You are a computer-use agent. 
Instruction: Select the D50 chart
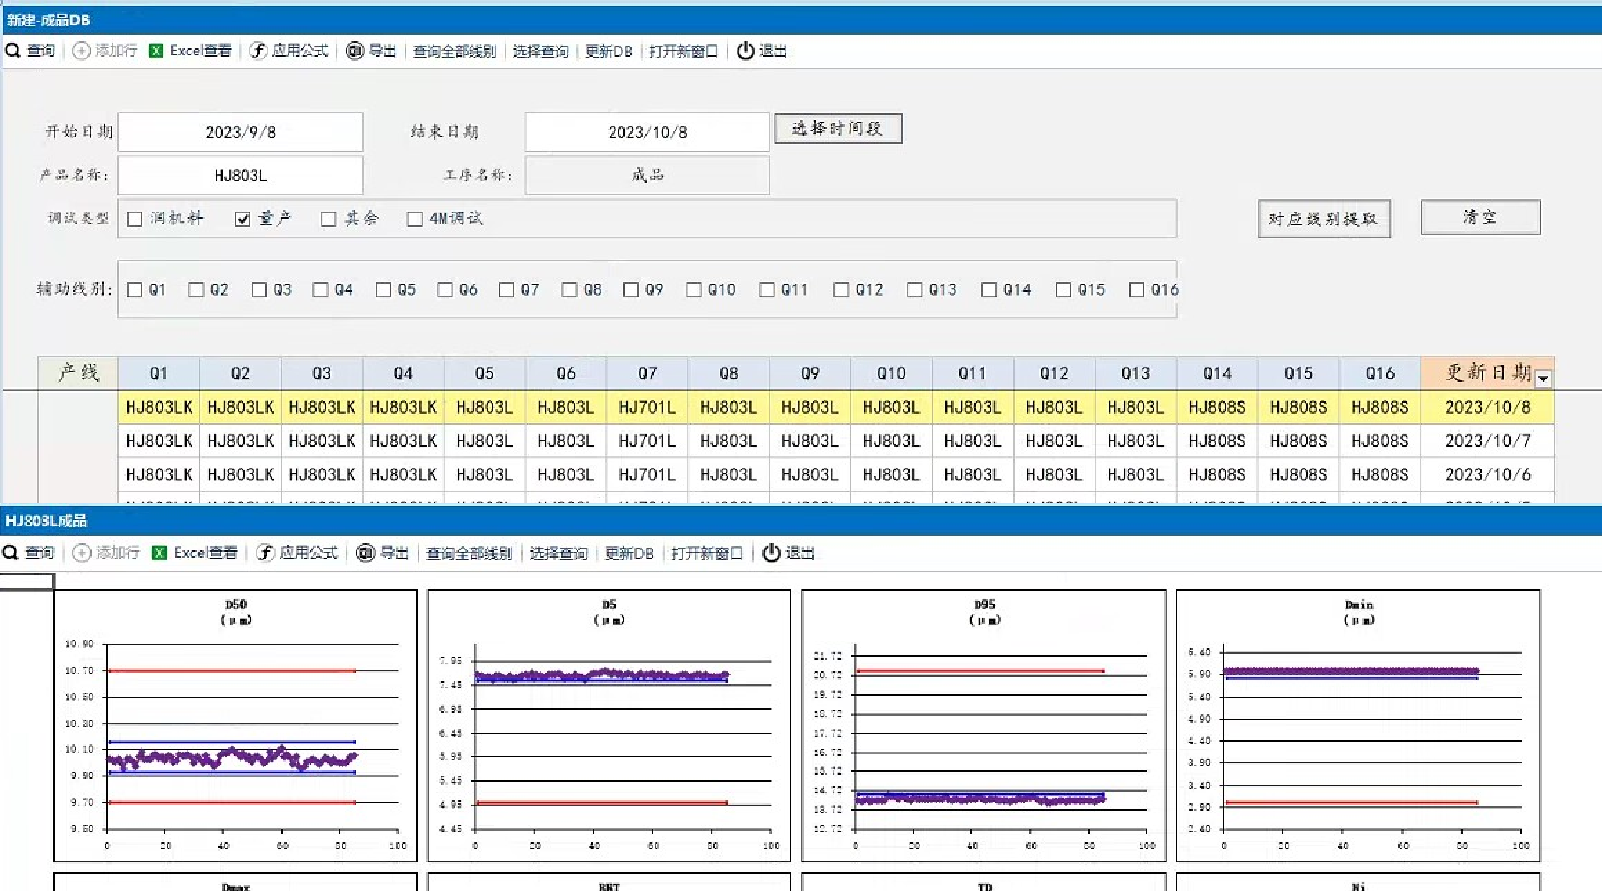[x=235, y=726]
